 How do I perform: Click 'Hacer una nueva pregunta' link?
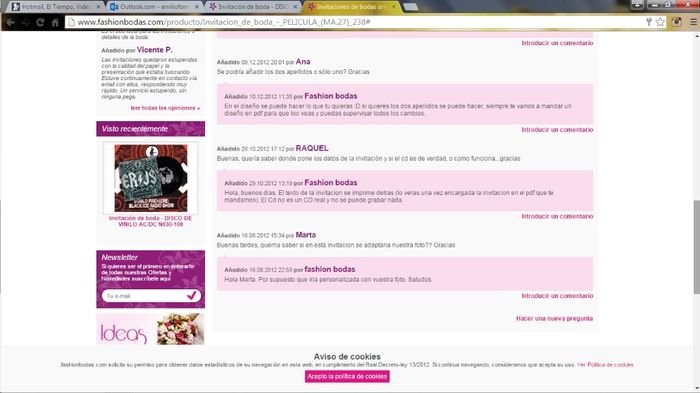pos(554,318)
